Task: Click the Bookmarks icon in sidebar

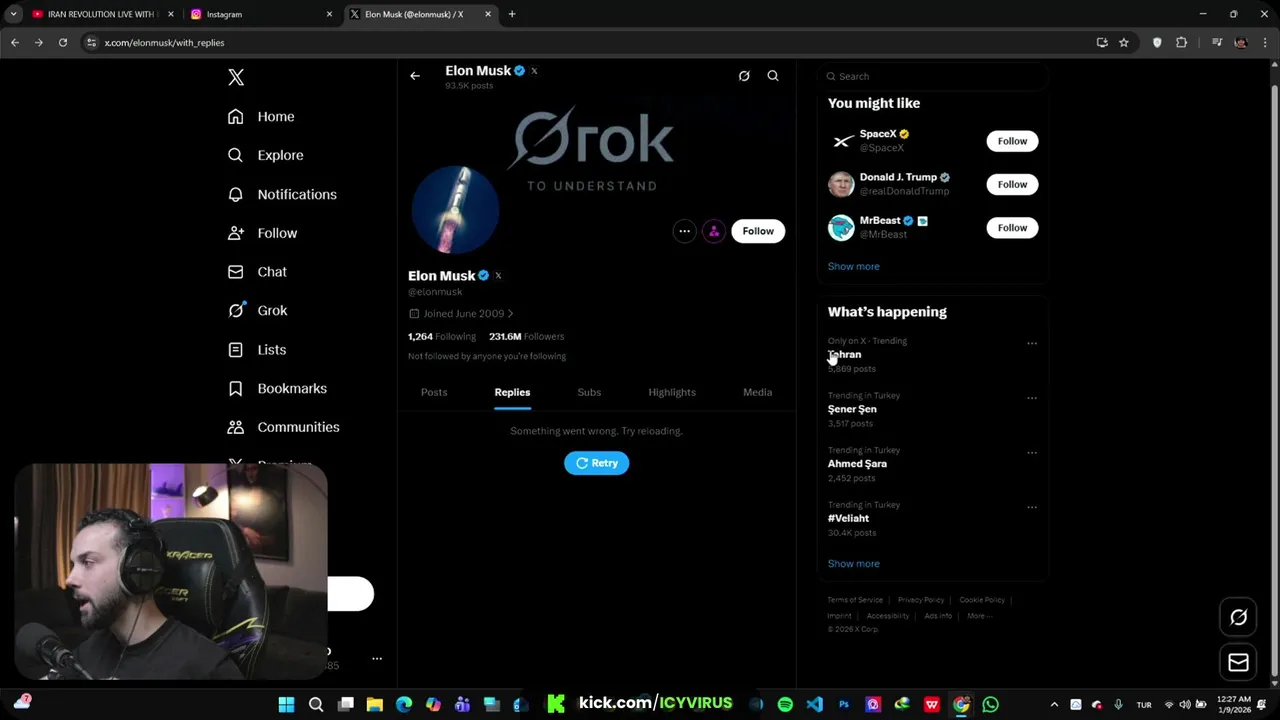Action: [x=235, y=389]
